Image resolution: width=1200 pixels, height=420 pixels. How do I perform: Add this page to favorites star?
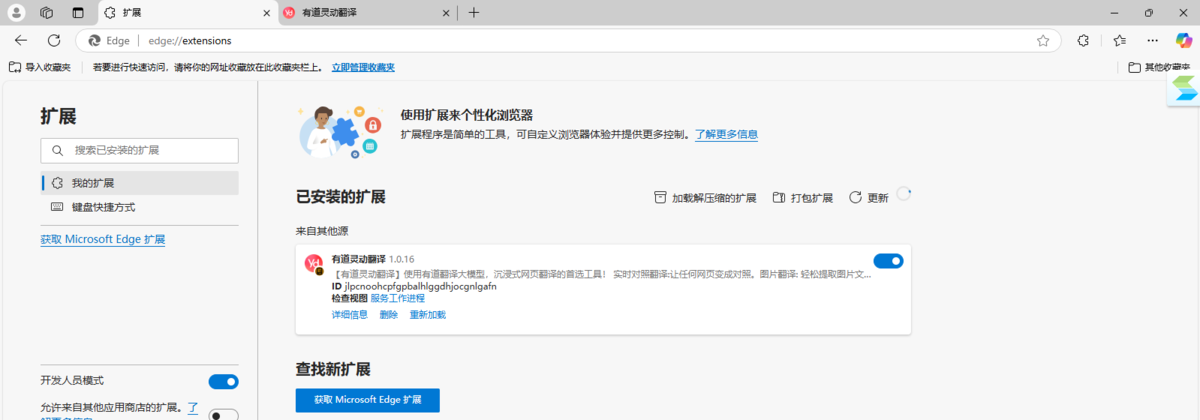[x=1043, y=41]
